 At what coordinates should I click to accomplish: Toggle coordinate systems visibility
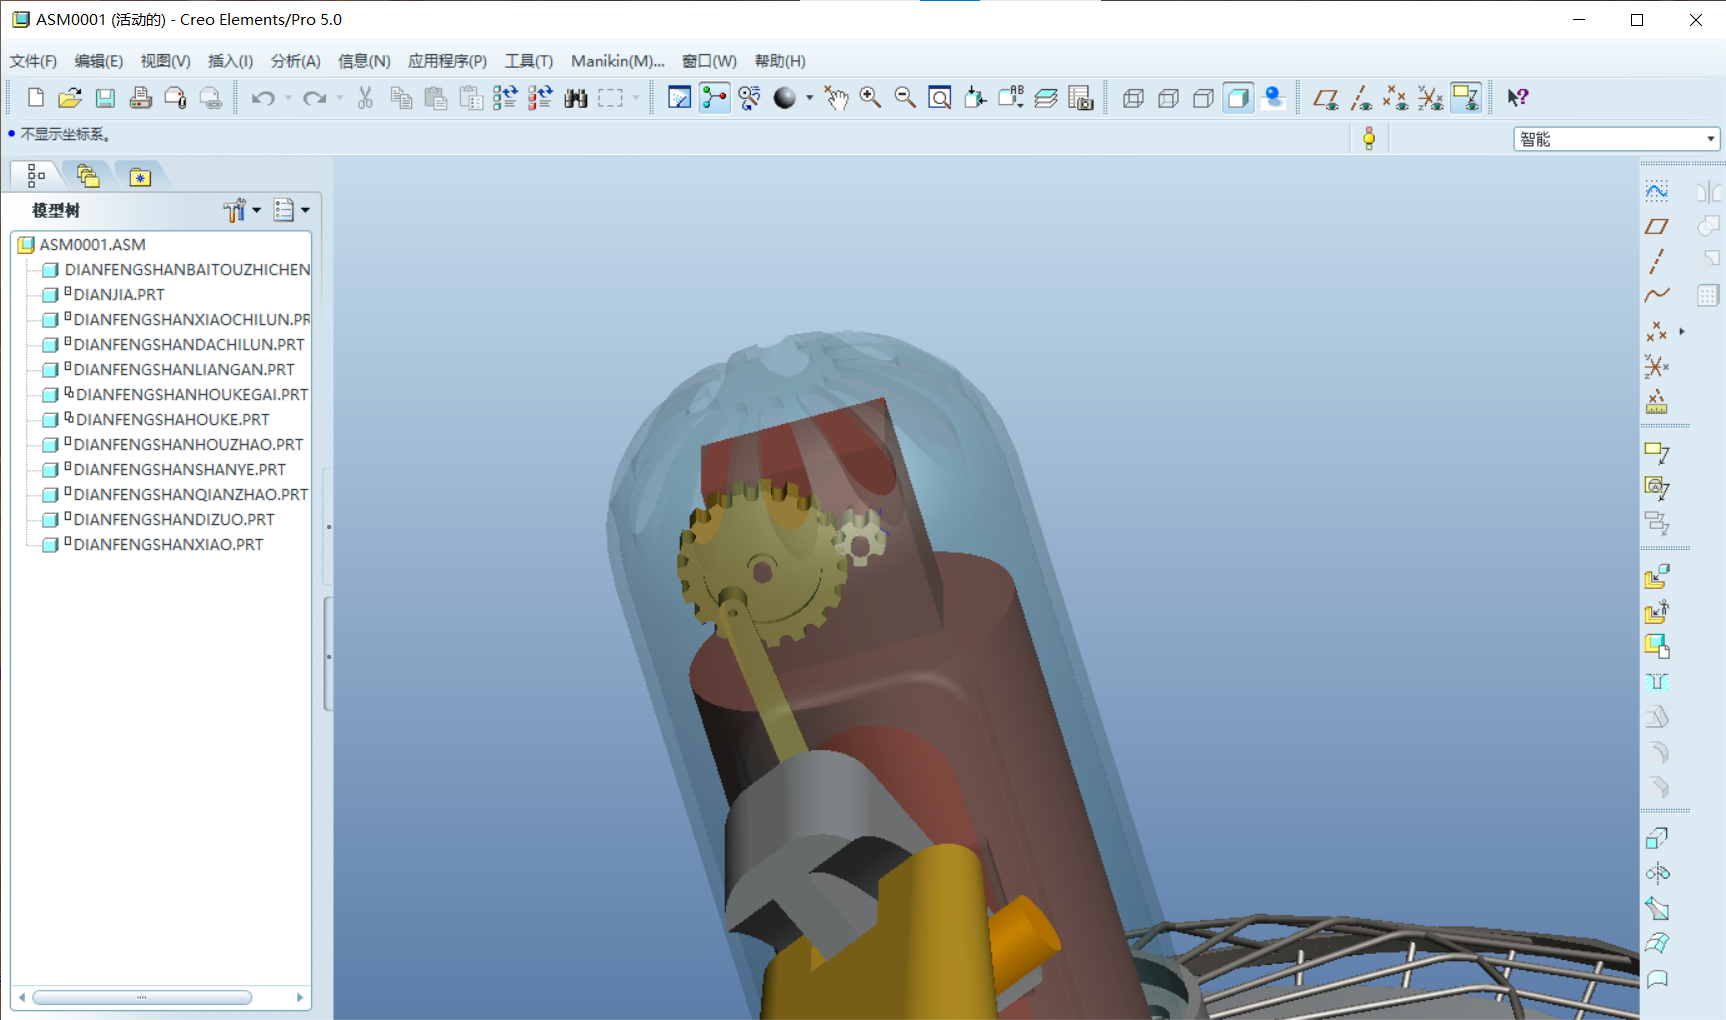tap(1431, 98)
